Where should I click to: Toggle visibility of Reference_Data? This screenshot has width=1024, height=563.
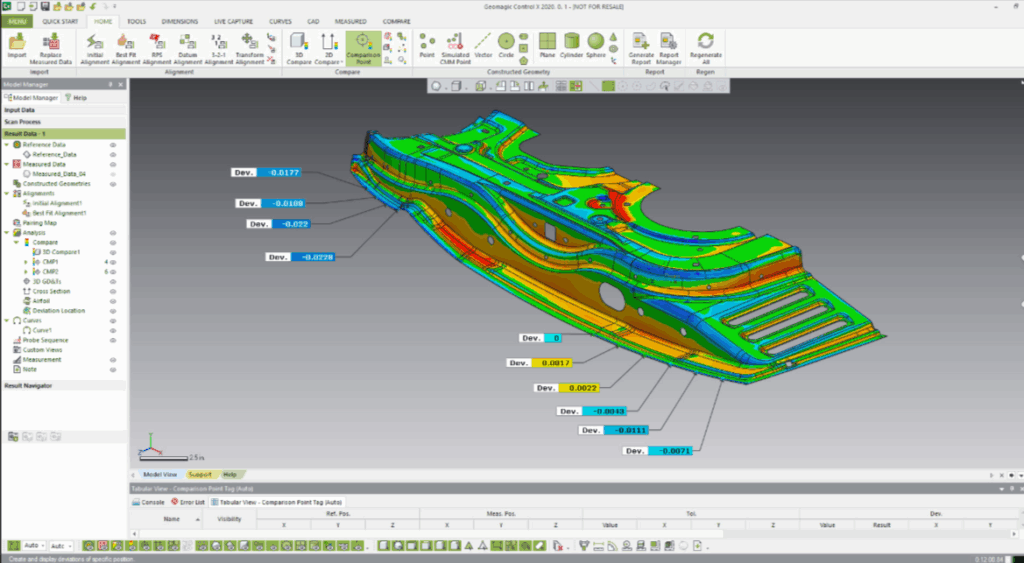tap(113, 155)
